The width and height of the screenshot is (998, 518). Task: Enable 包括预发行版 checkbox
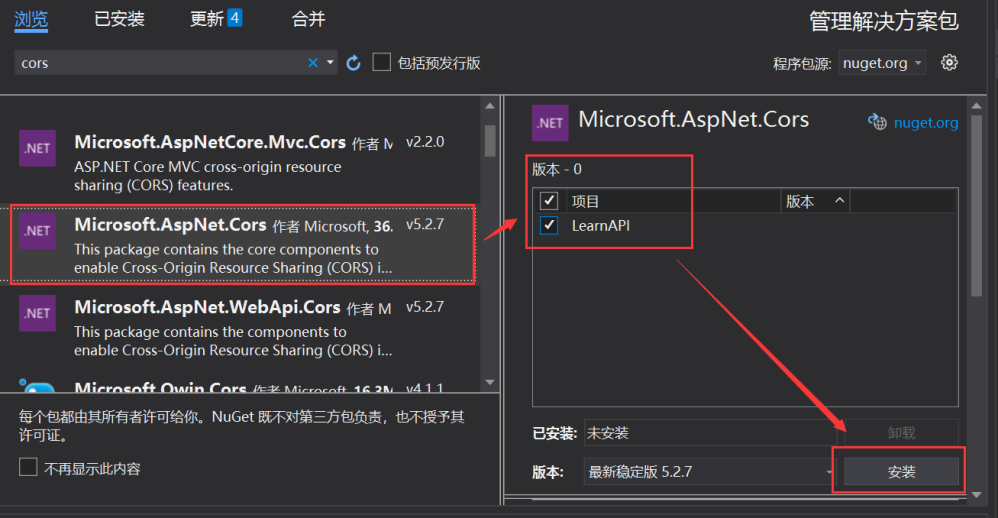[x=381, y=62]
